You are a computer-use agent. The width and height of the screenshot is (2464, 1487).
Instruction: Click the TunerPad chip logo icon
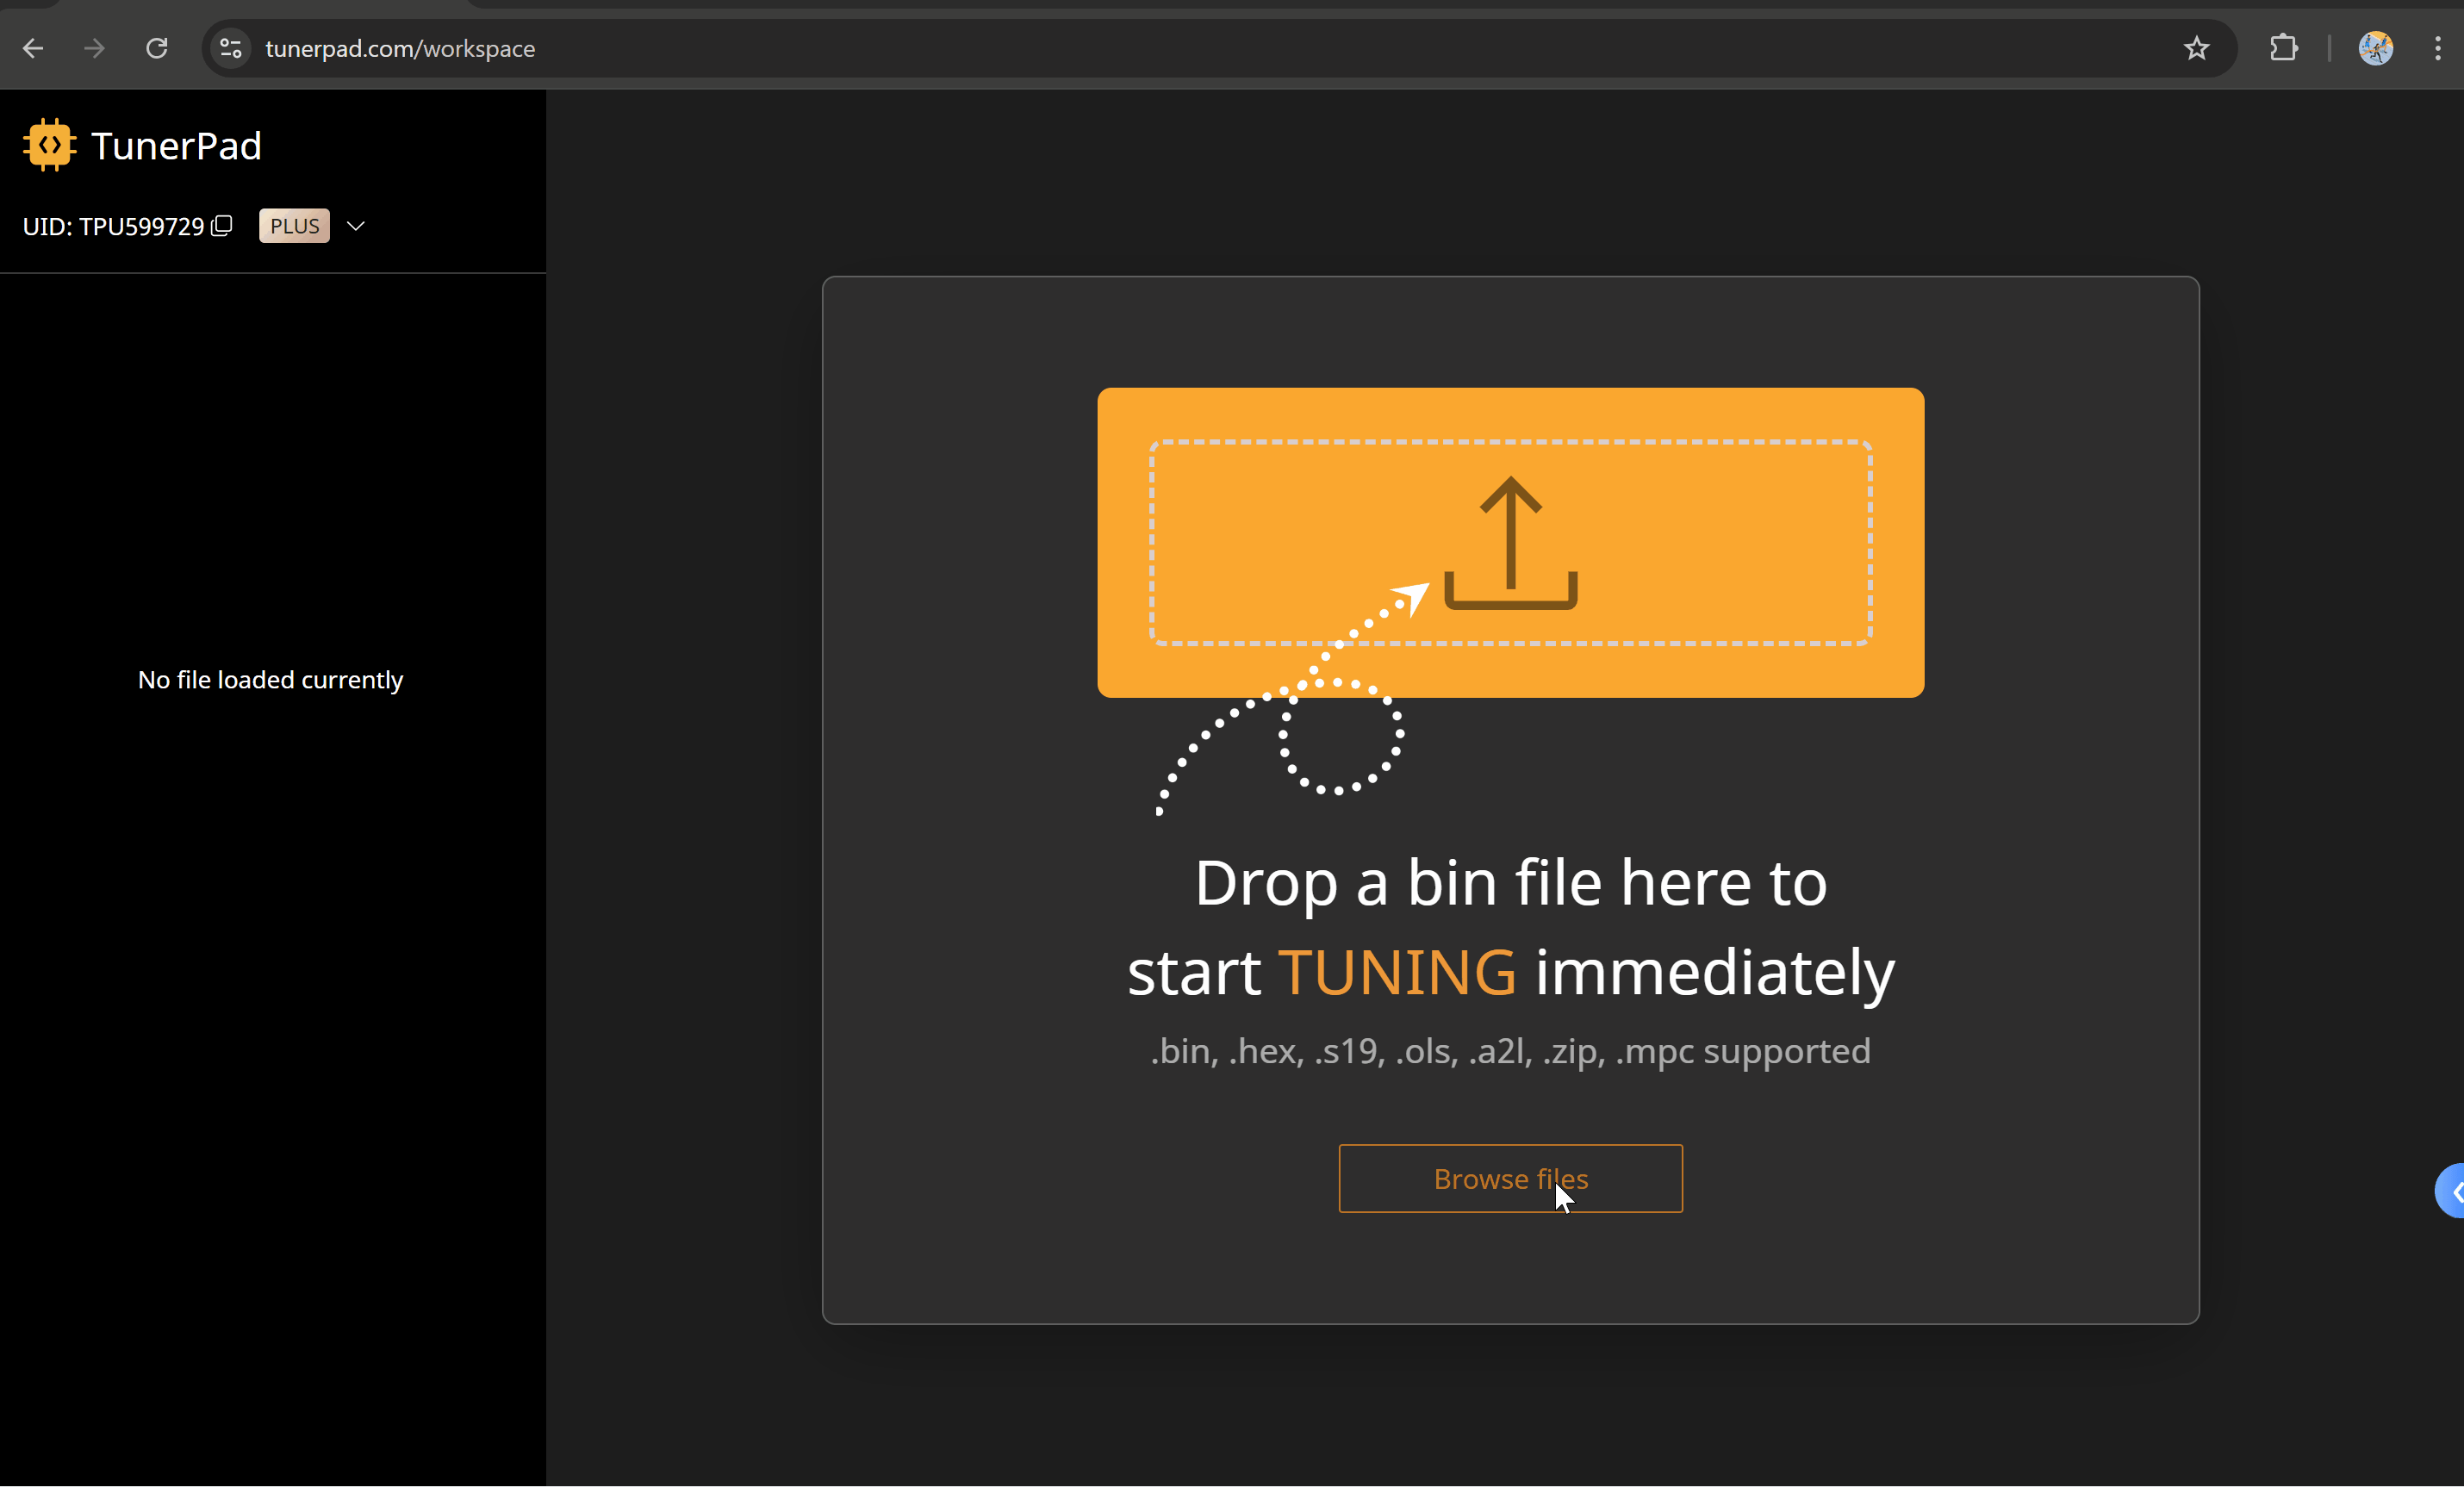pos(49,145)
